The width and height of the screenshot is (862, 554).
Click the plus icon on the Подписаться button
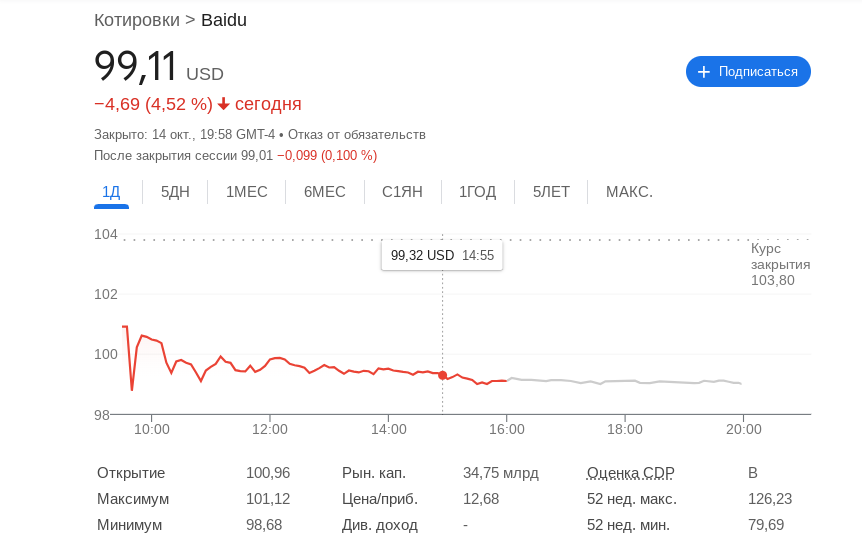coord(704,72)
